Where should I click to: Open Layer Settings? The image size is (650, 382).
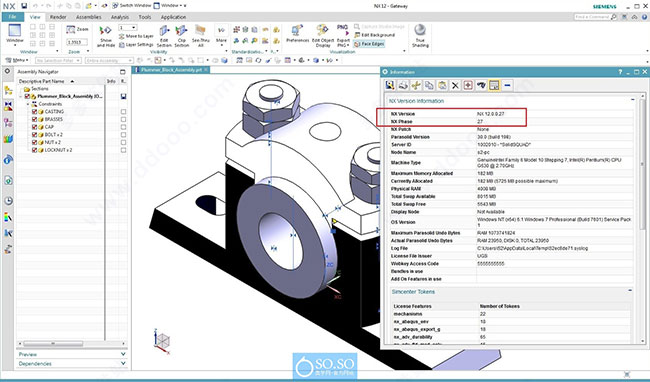point(136,44)
